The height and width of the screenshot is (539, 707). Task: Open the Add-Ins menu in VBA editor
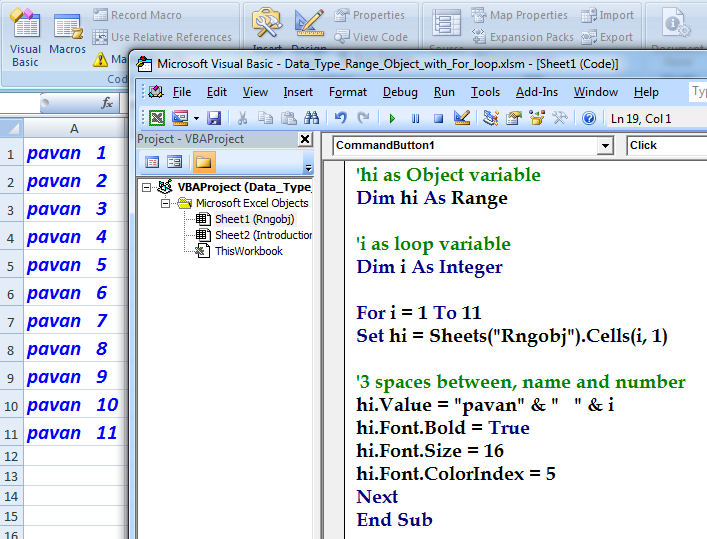click(x=537, y=92)
